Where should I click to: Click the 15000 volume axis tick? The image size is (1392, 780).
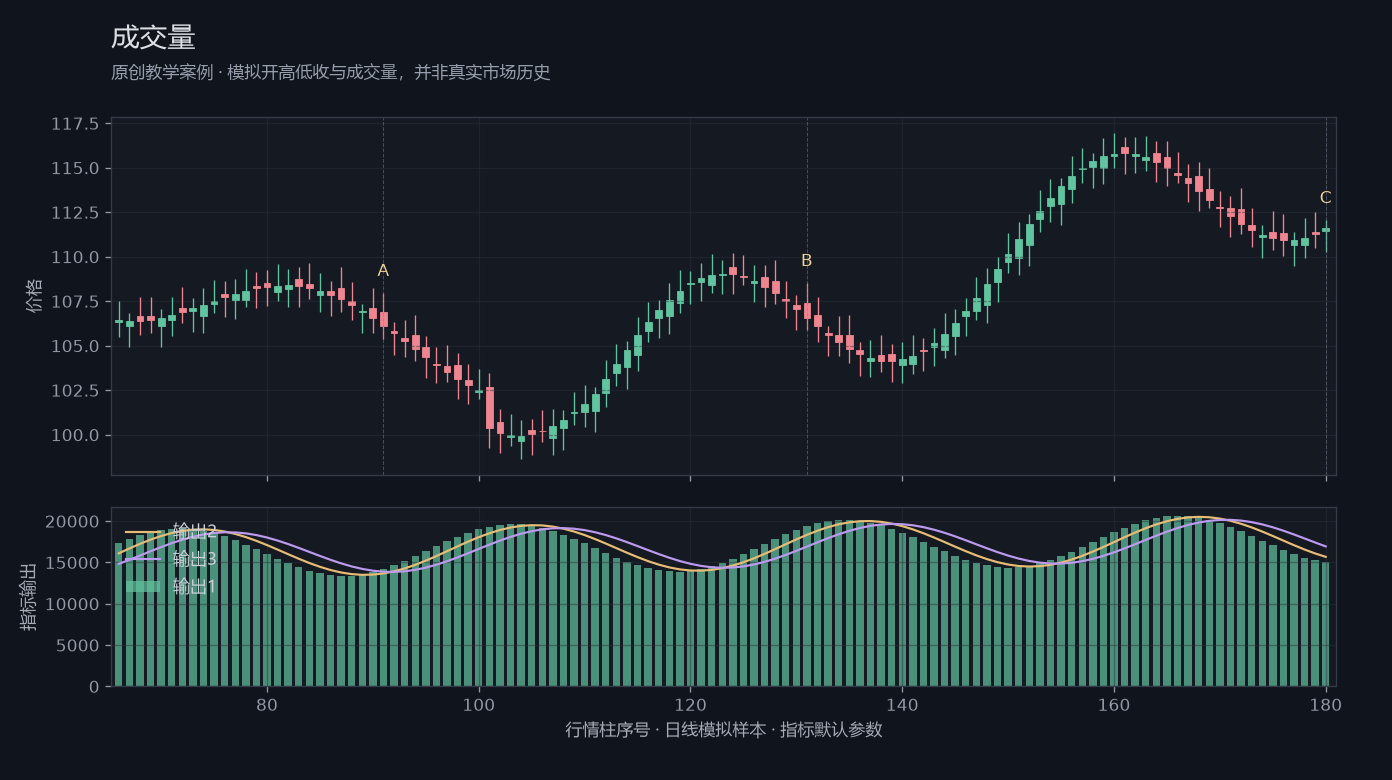coord(73,563)
